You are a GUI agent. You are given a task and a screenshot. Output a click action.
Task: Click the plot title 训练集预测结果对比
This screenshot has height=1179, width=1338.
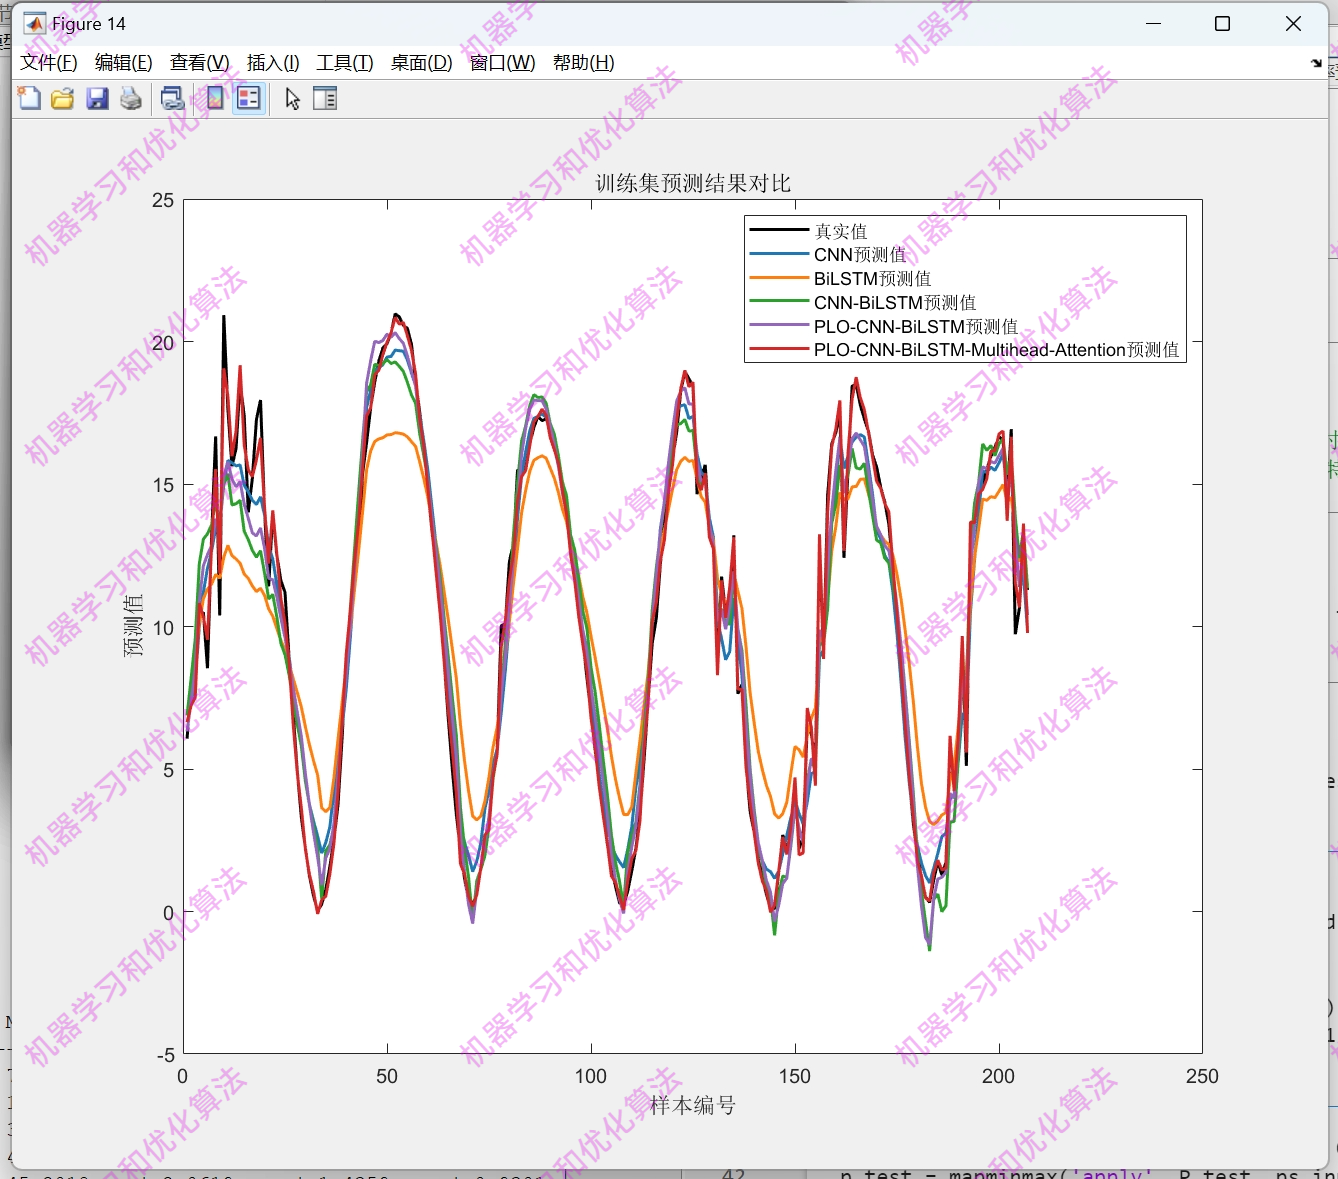(693, 183)
